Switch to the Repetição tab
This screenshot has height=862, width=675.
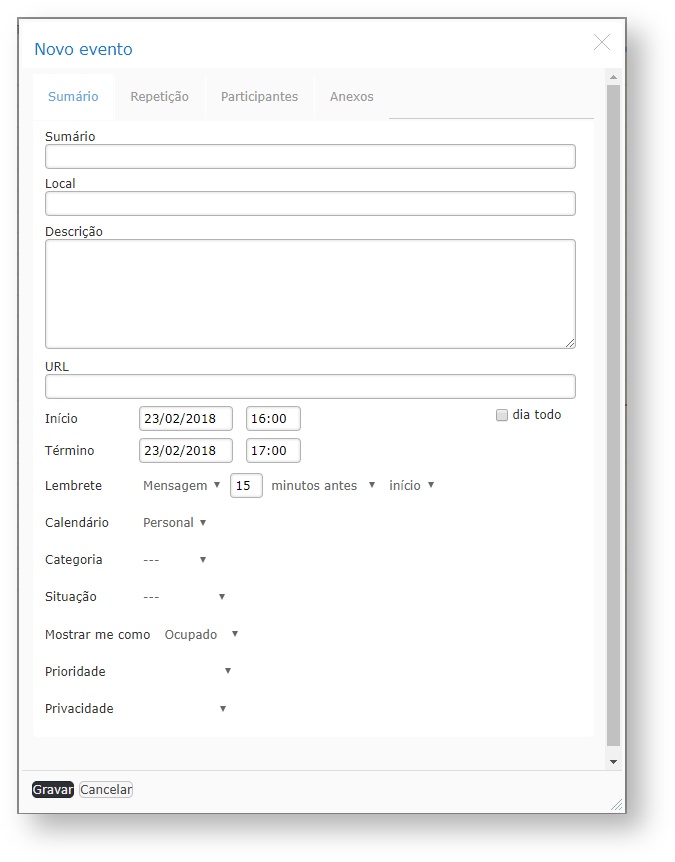pos(159,97)
